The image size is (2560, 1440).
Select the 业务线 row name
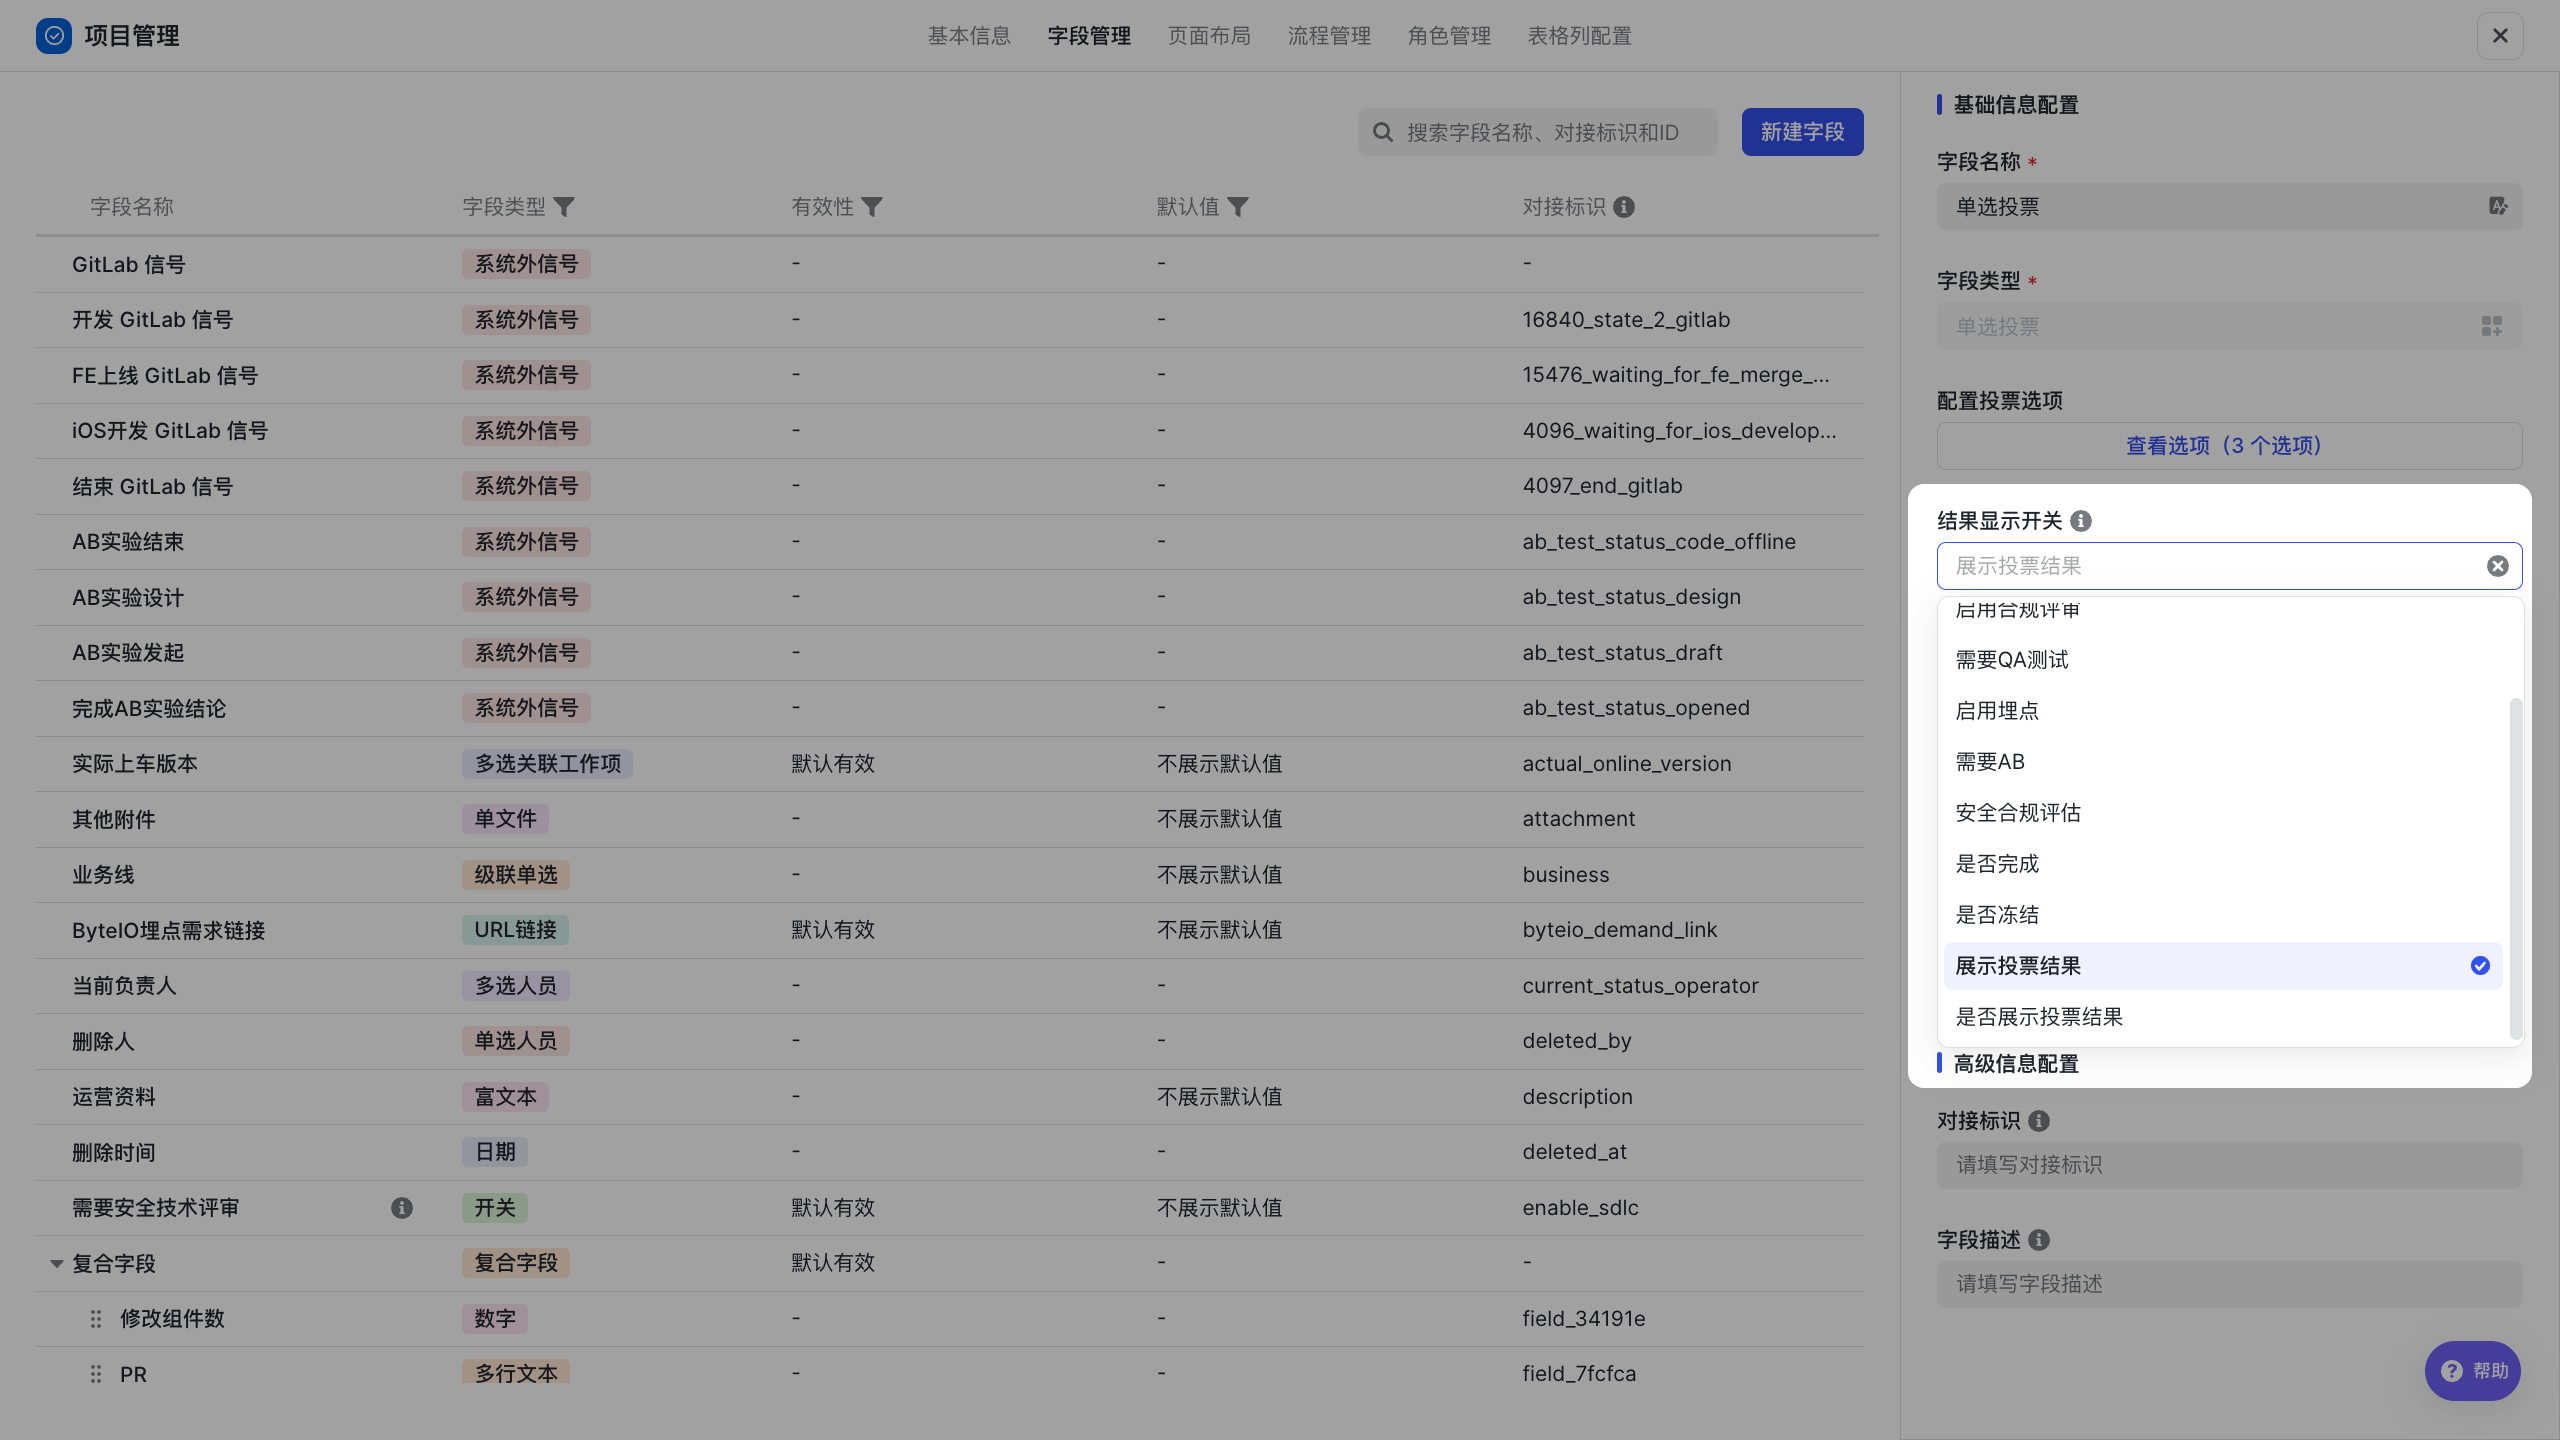103,875
